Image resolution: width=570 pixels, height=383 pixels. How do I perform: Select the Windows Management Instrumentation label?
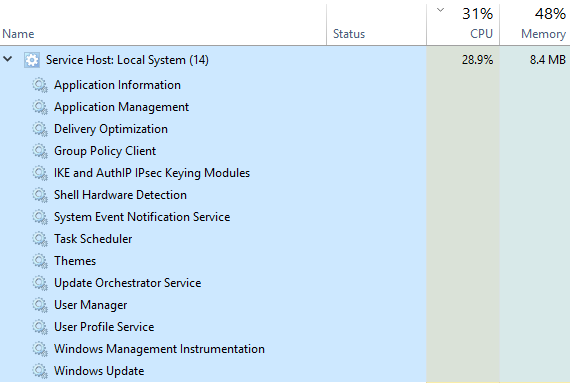[159, 349]
